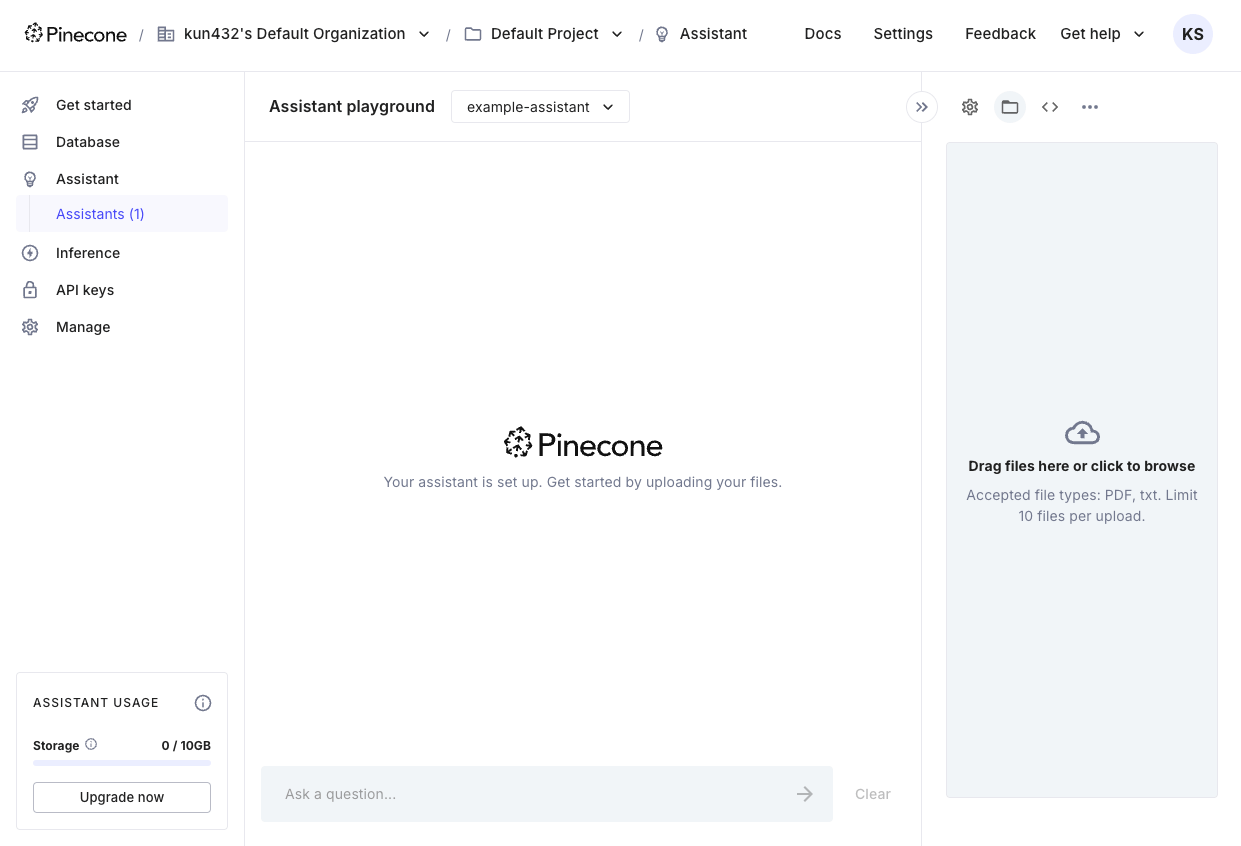Click the Manage gear icon in sidebar

pos(30,327)
